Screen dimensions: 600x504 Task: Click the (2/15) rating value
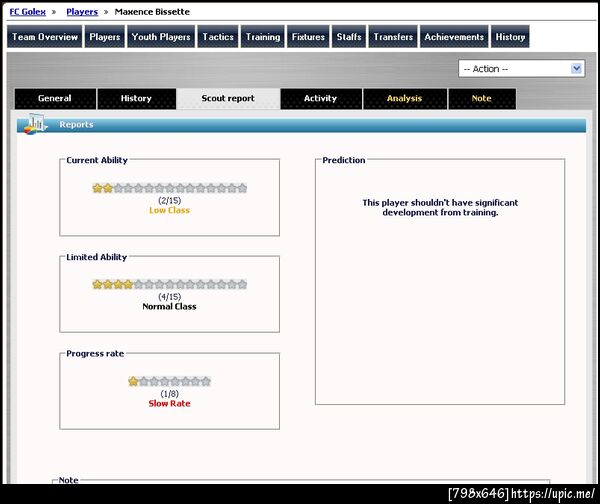coord(170,201)
